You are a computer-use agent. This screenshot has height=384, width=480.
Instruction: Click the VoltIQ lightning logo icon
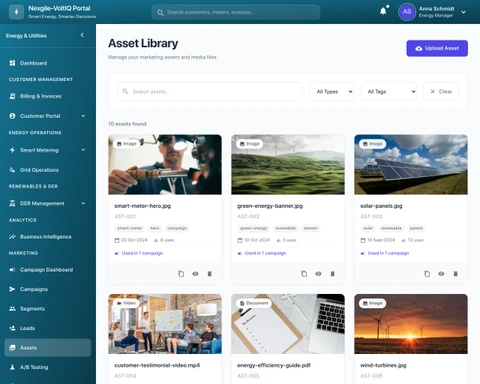click(16, 12)
